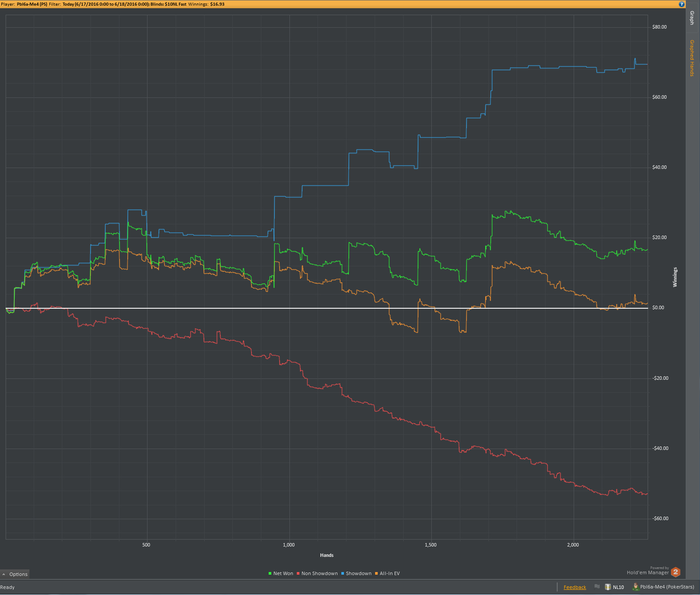
Task: Click the $40.00 axis label
Action: (x=659, y=167)
